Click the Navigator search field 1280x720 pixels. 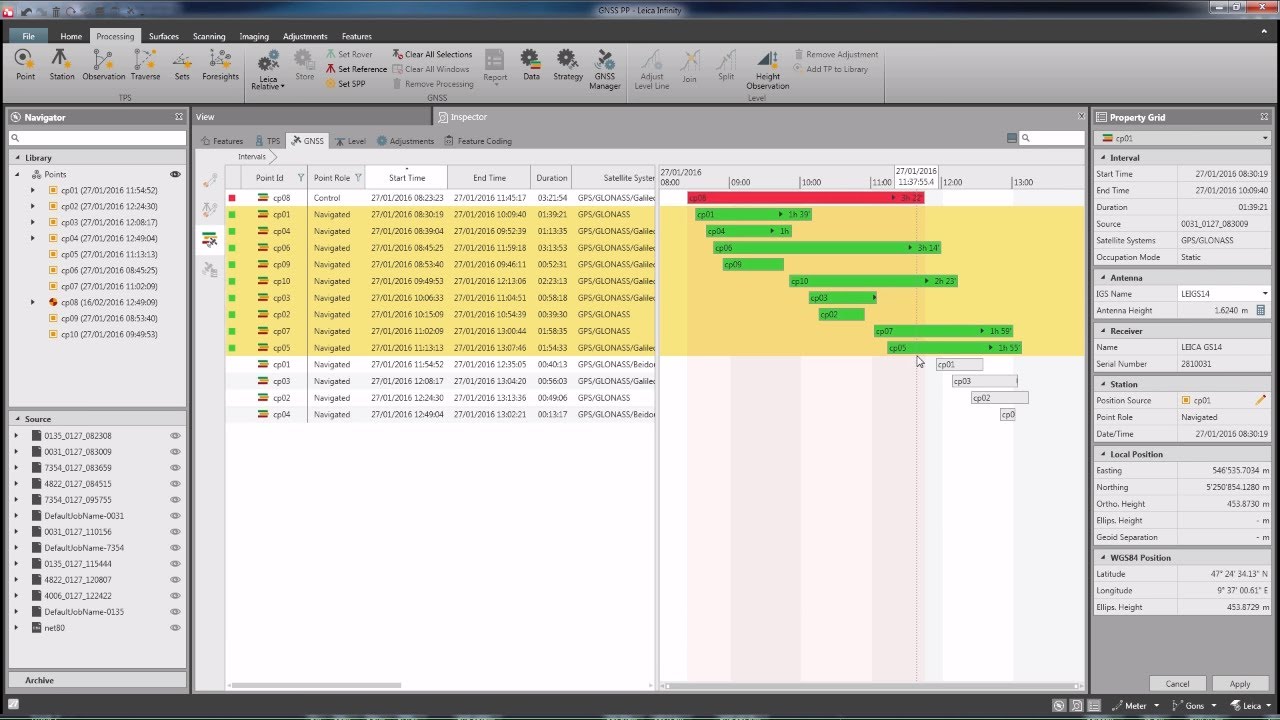97,138
